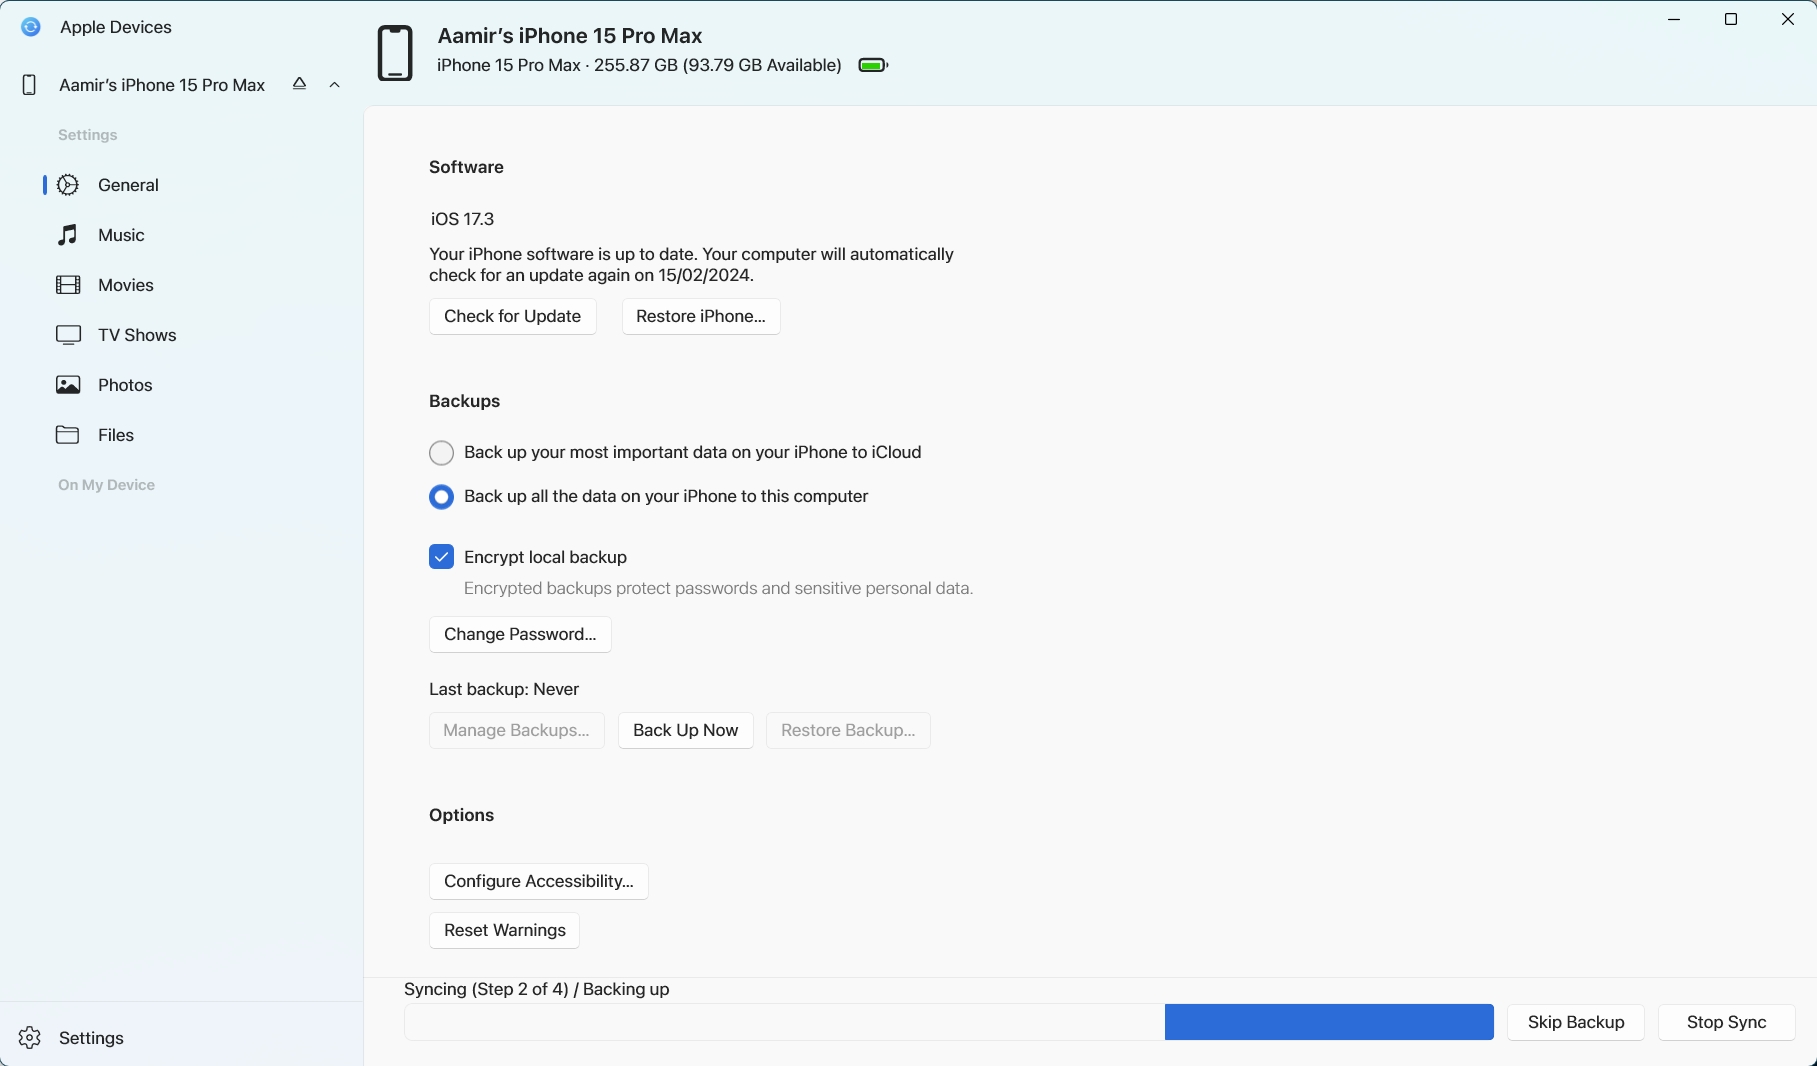Toggle the Encrypt local backup checkbox

pos(441,557)
